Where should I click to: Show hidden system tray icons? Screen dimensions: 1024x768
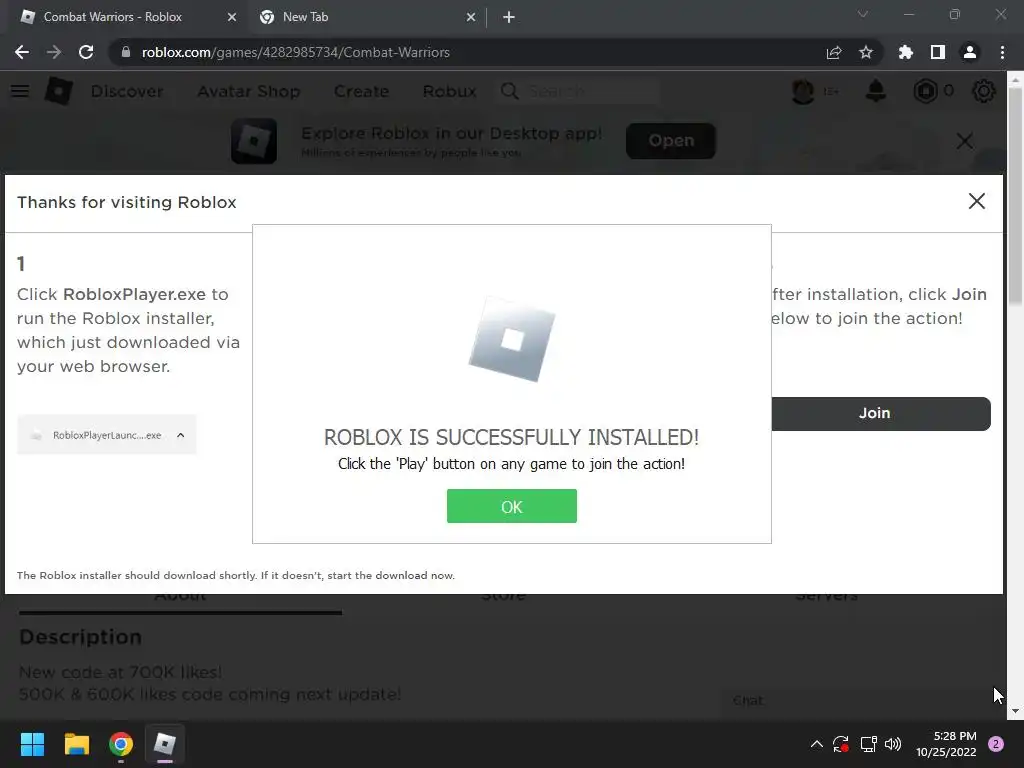(816, 744)
